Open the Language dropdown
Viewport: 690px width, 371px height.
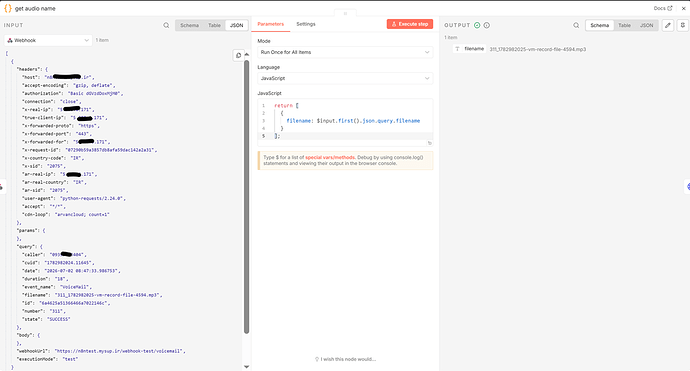pyautogui.click(x=345, y=78)
